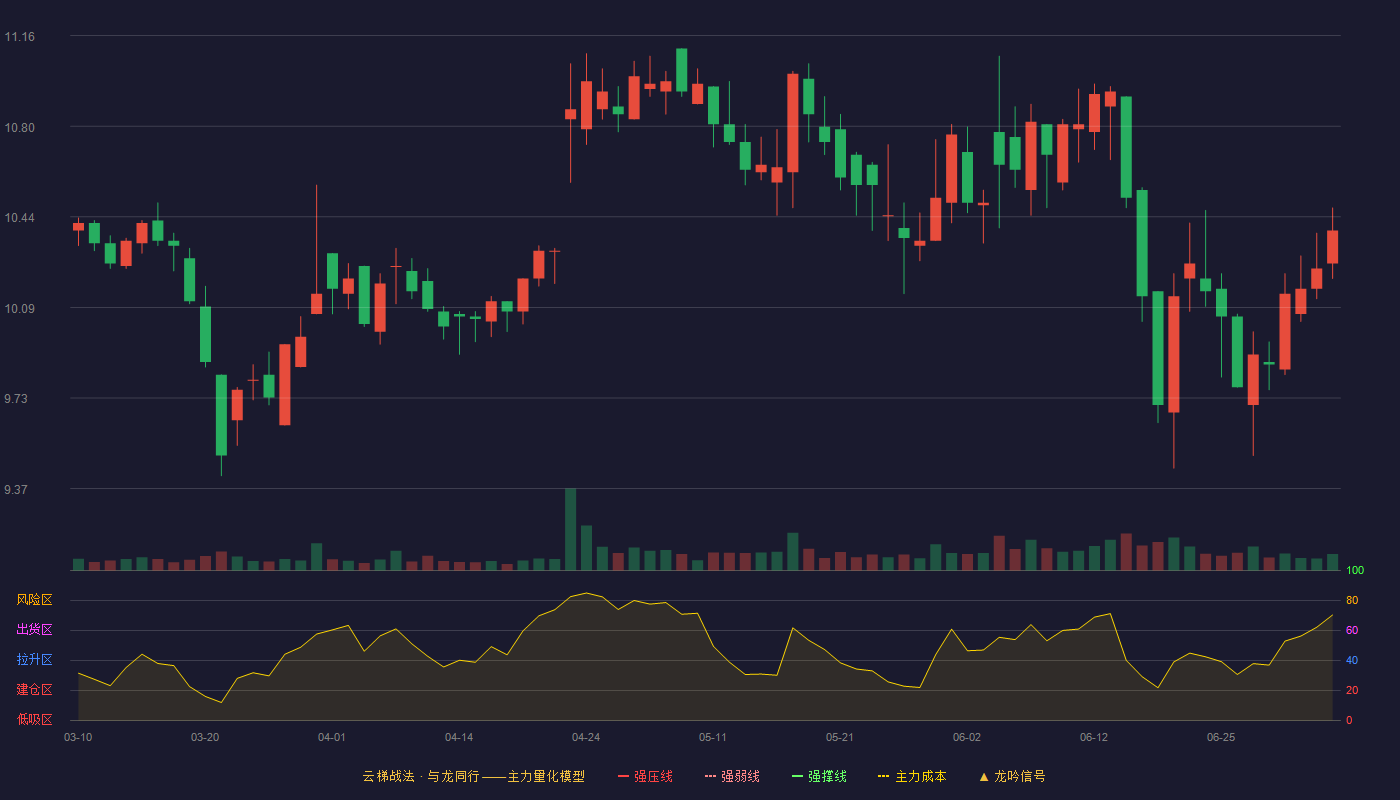Click the 04-24 date label
This screenshot has width=1400, height=800.
[x=586, y=737]
